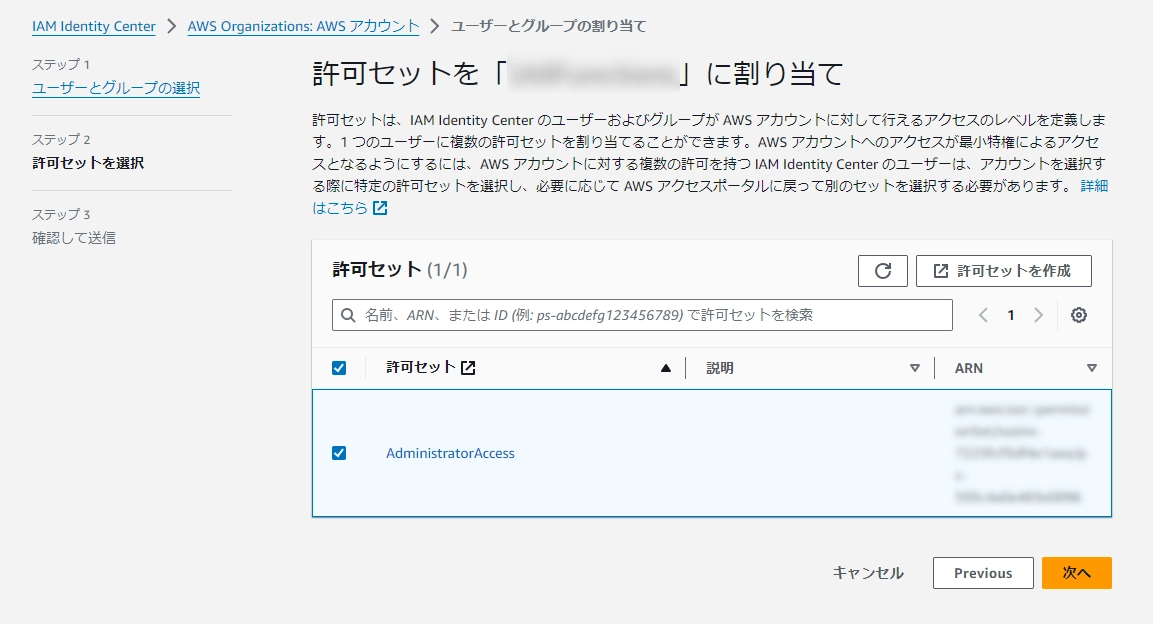This screenshot has height=624, width=1153.
Task: Click the 確認して送信 step 3 label
Action: coord(74,238)
